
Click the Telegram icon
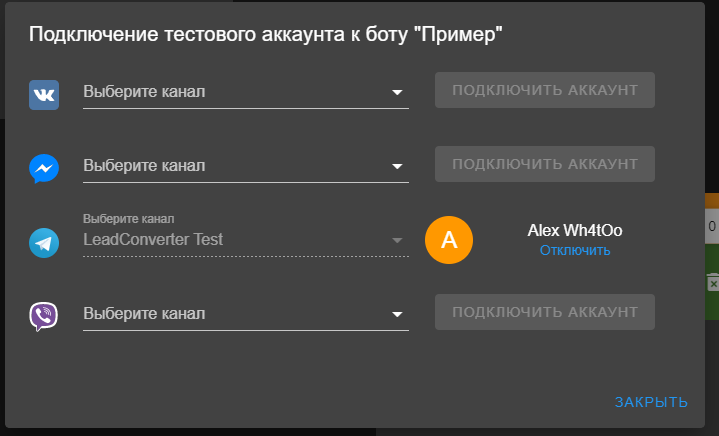44,243
